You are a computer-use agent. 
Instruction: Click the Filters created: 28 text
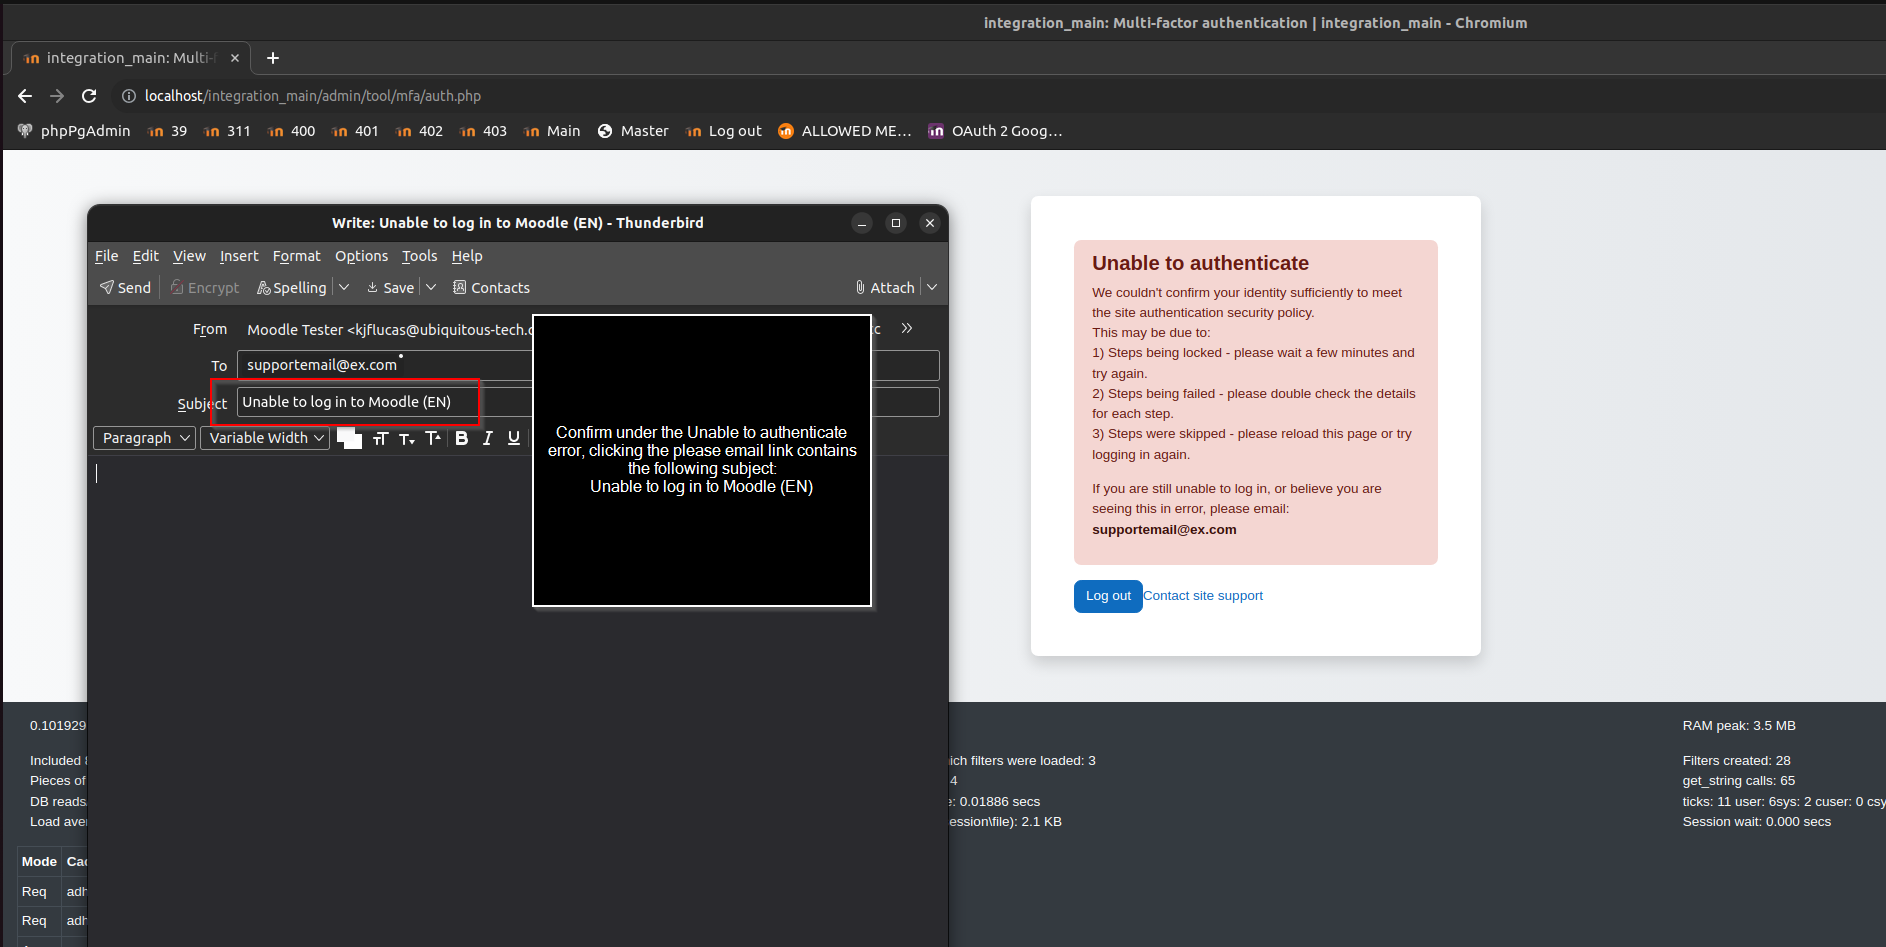1736,761
